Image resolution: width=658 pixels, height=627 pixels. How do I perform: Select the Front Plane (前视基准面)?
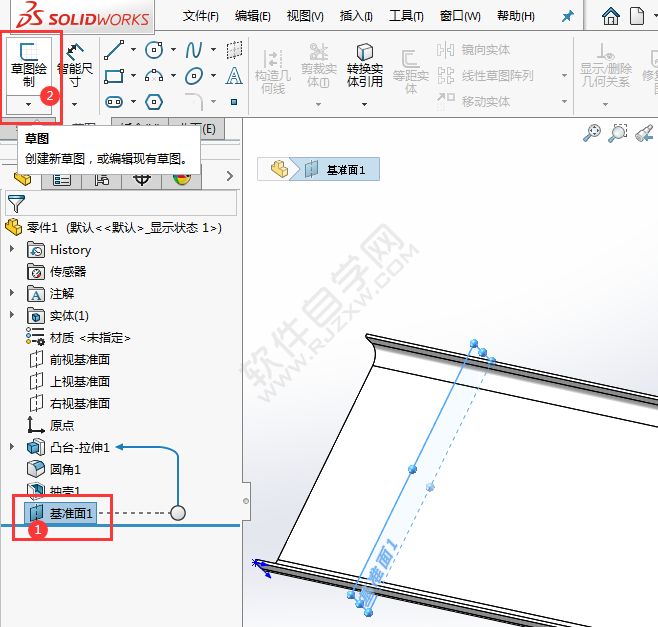tap(70, 359)
